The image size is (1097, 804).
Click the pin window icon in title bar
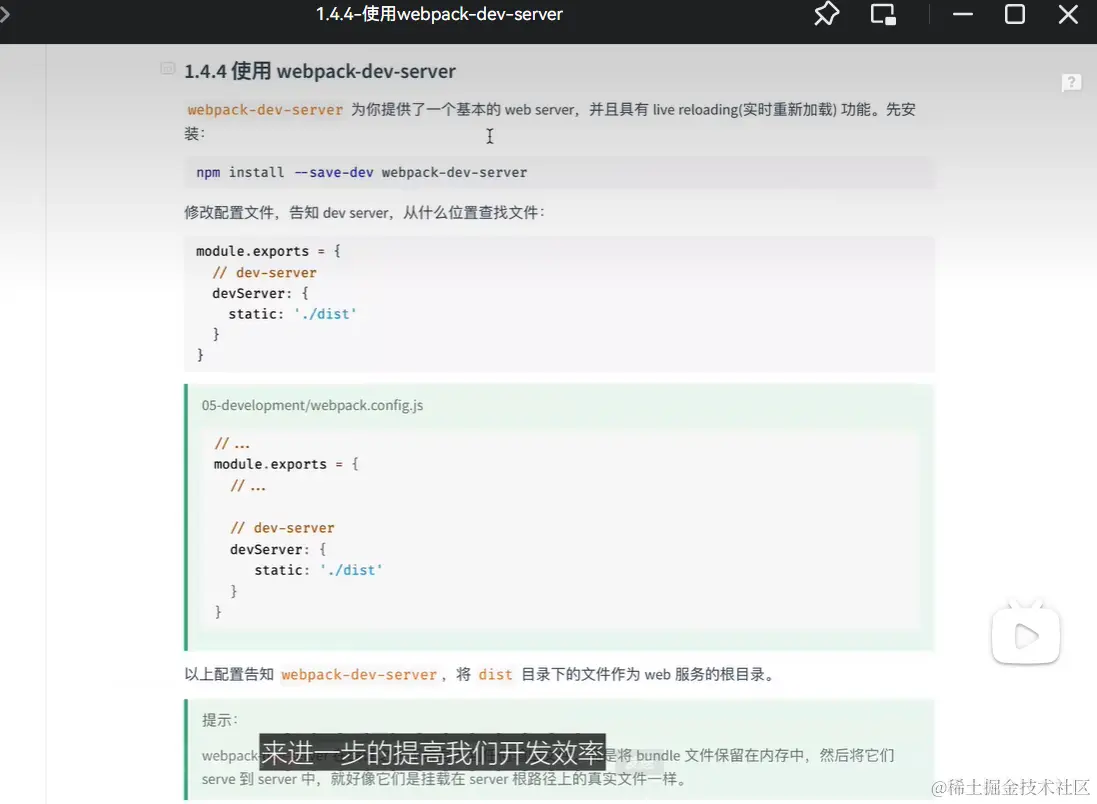coord(826,14)
